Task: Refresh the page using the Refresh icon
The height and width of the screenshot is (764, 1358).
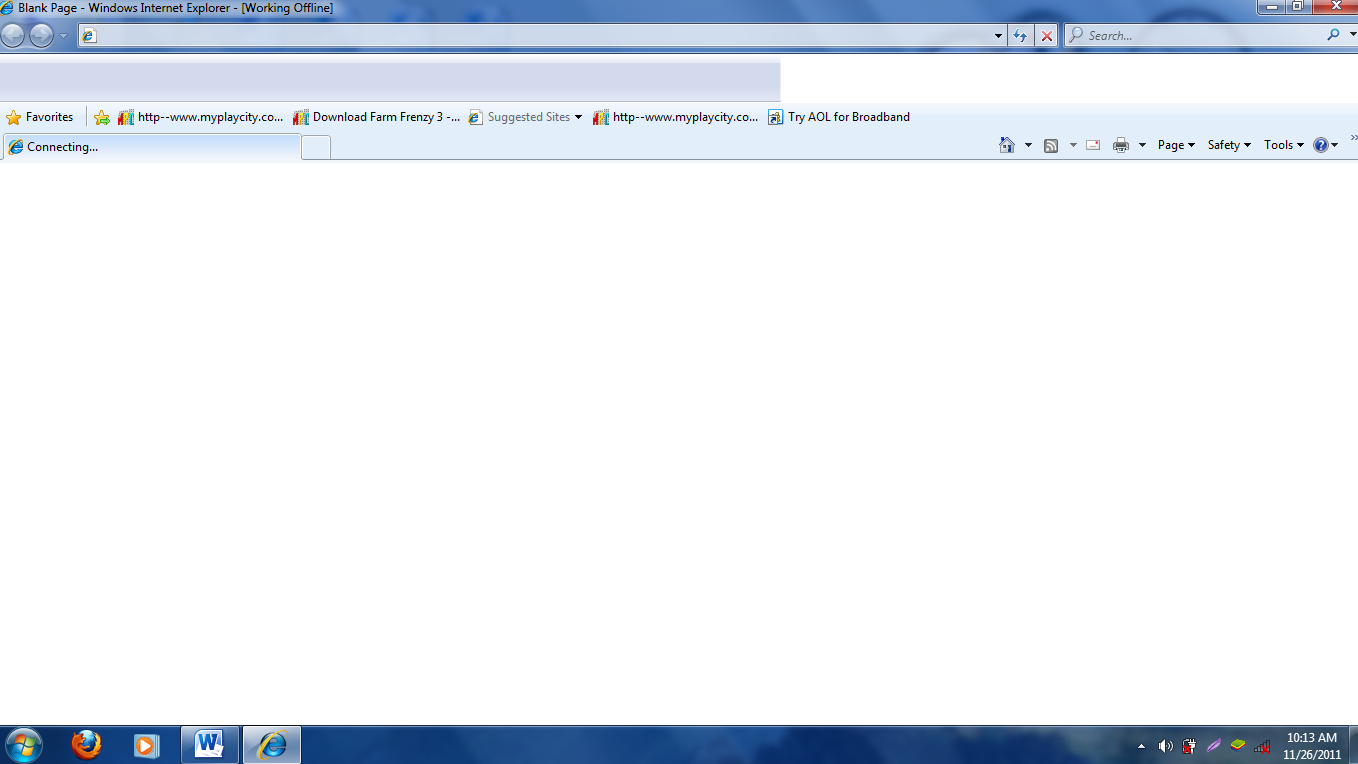Action: pyautogui.click(x=1020, y=36)
